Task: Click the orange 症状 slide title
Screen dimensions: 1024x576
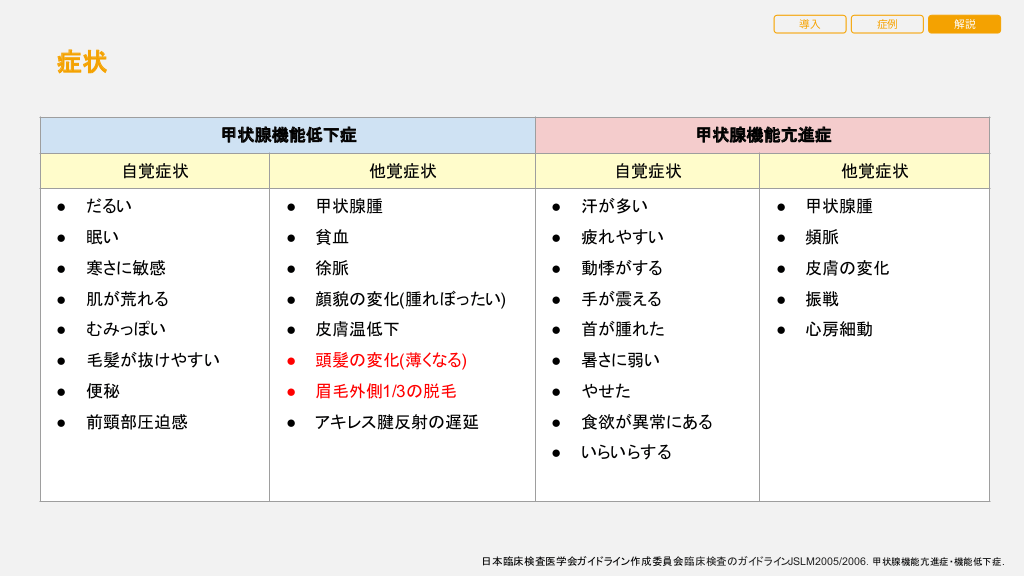Action: [x=82, y=62]
